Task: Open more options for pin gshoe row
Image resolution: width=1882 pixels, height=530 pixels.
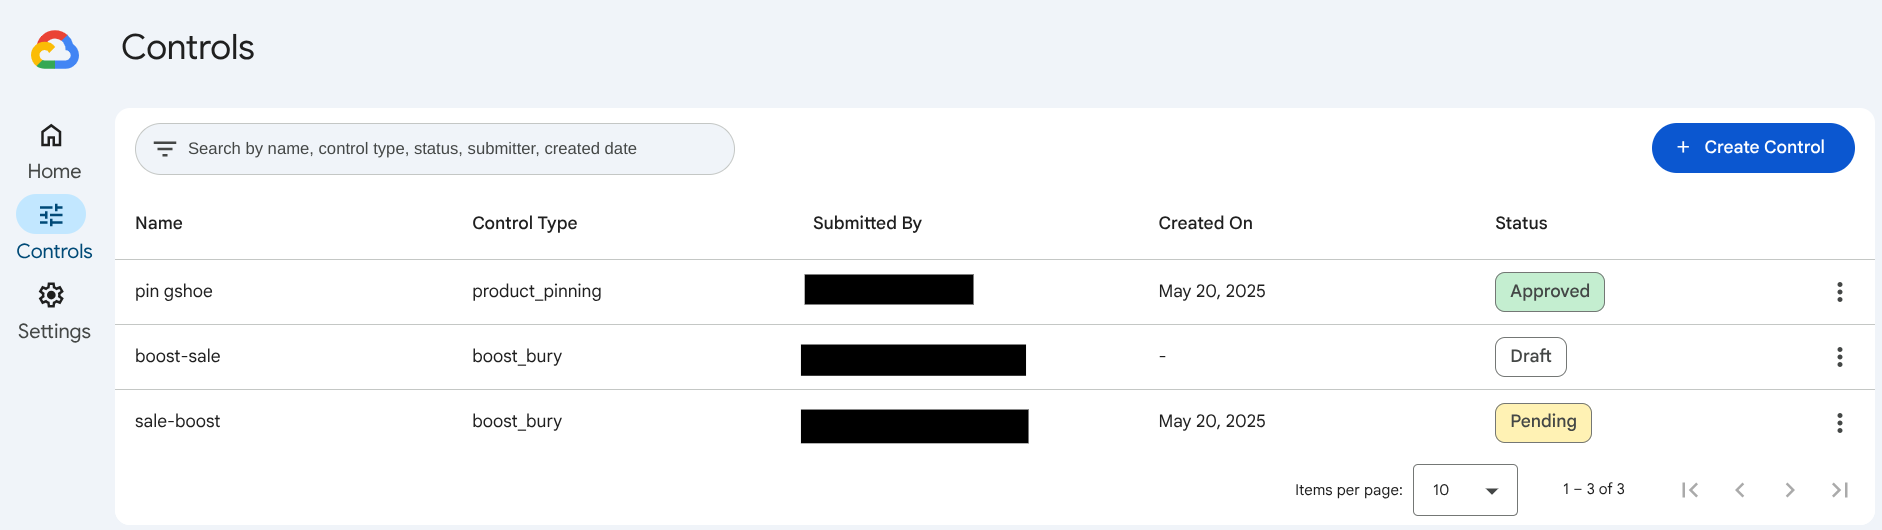Action: [x=1839, y=292]
